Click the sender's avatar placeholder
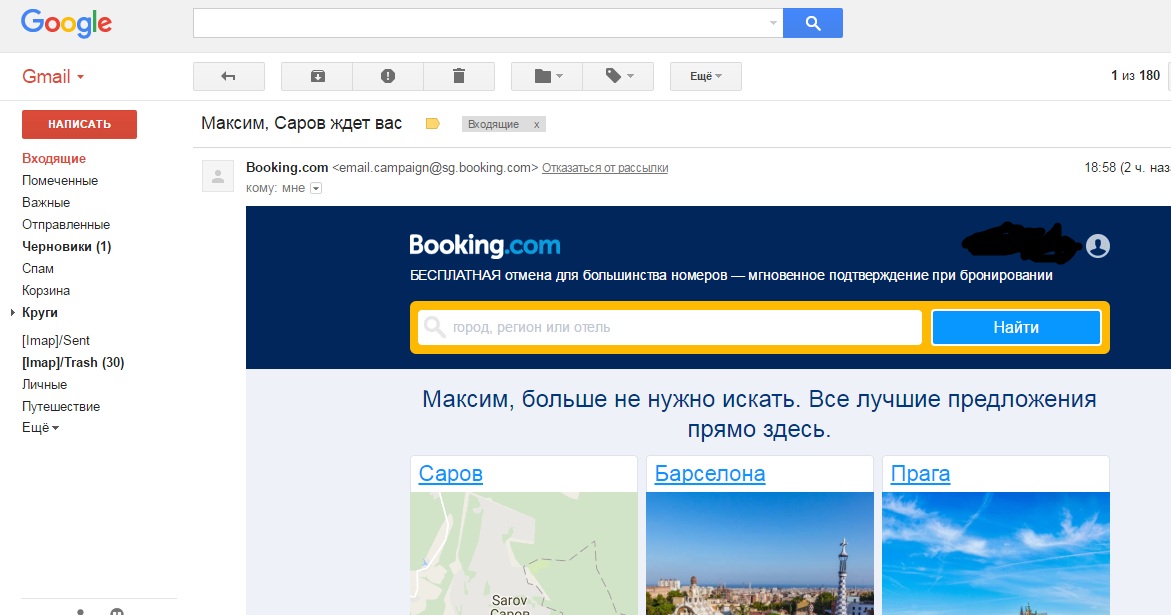 coord(217,176)
